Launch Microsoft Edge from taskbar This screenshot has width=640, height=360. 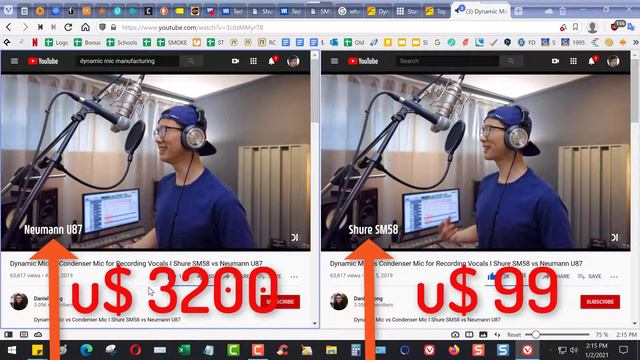[x=86, y=350]
